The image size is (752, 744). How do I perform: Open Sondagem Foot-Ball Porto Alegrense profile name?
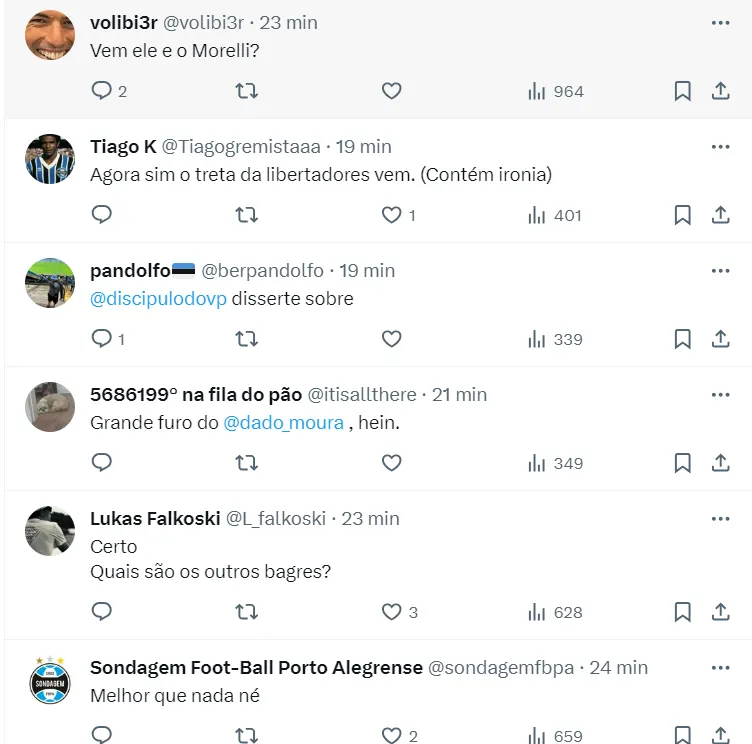click(256, 668)
